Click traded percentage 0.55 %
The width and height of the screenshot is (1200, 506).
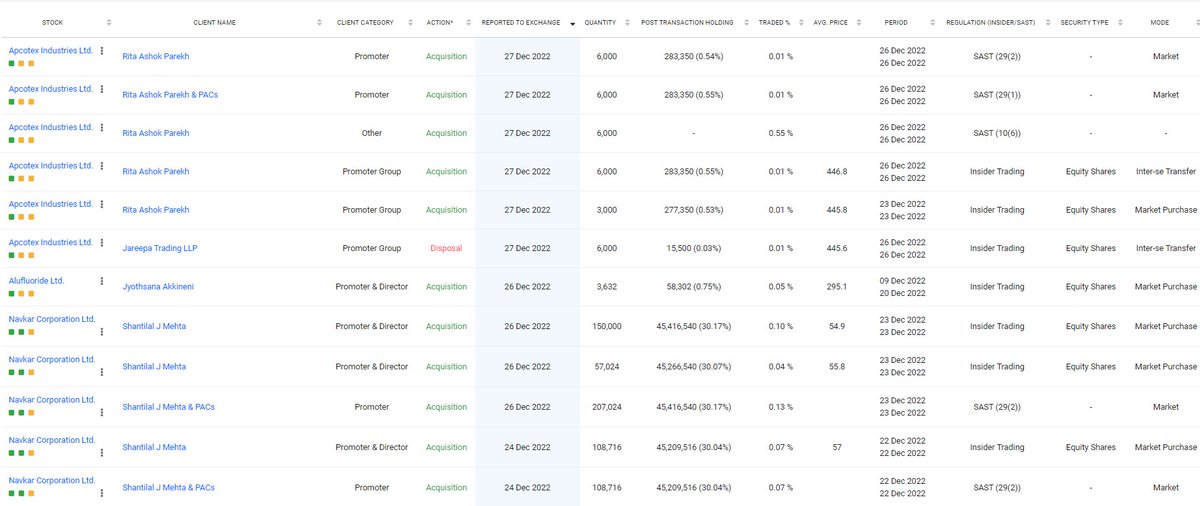pyautogui.click(x=781, y=133)
